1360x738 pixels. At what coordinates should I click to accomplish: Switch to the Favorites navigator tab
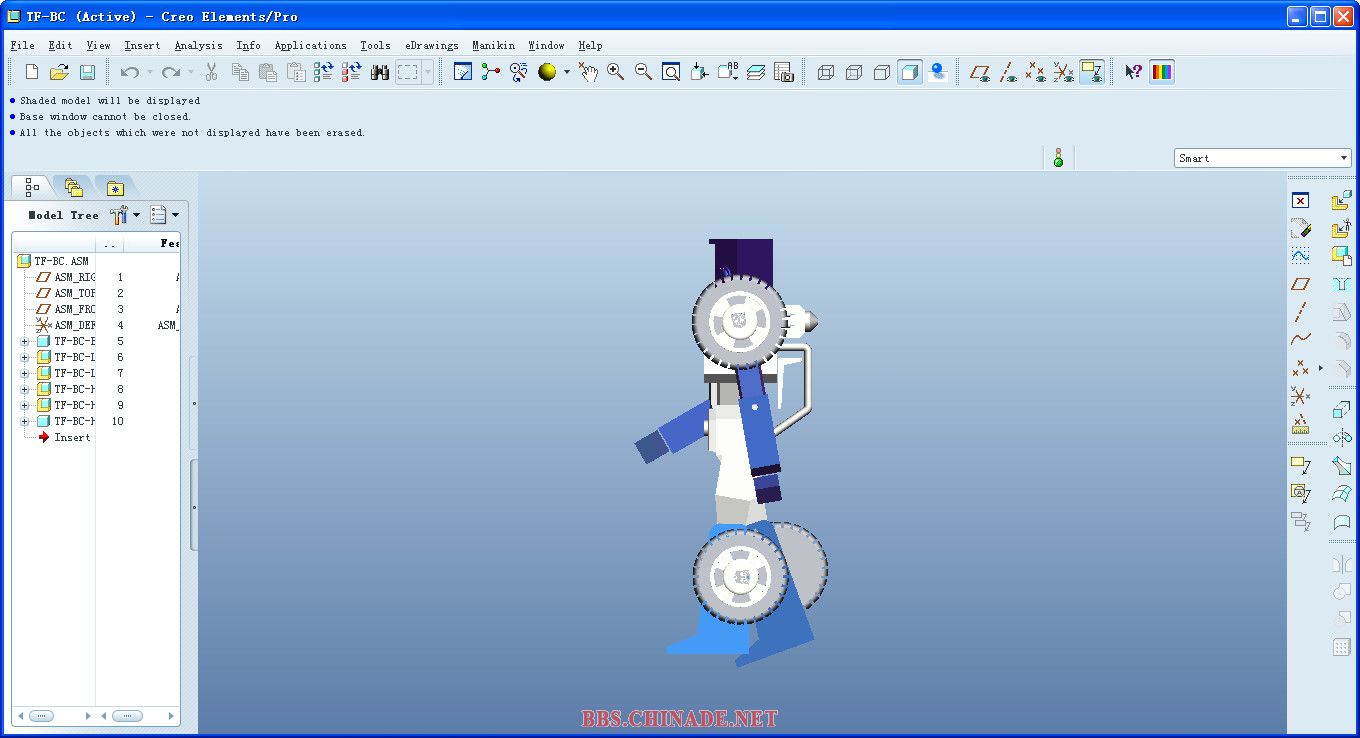coord(115,187)
